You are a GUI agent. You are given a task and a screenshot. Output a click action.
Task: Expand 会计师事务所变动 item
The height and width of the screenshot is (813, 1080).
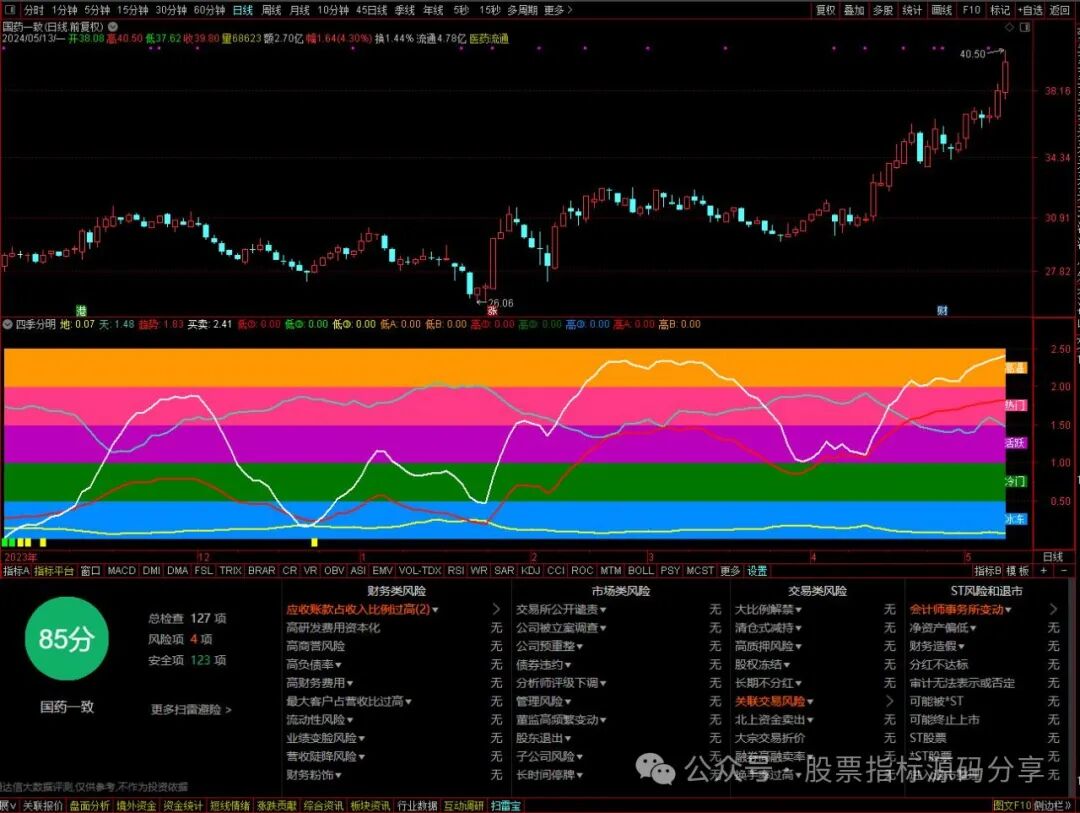(961, 609)
